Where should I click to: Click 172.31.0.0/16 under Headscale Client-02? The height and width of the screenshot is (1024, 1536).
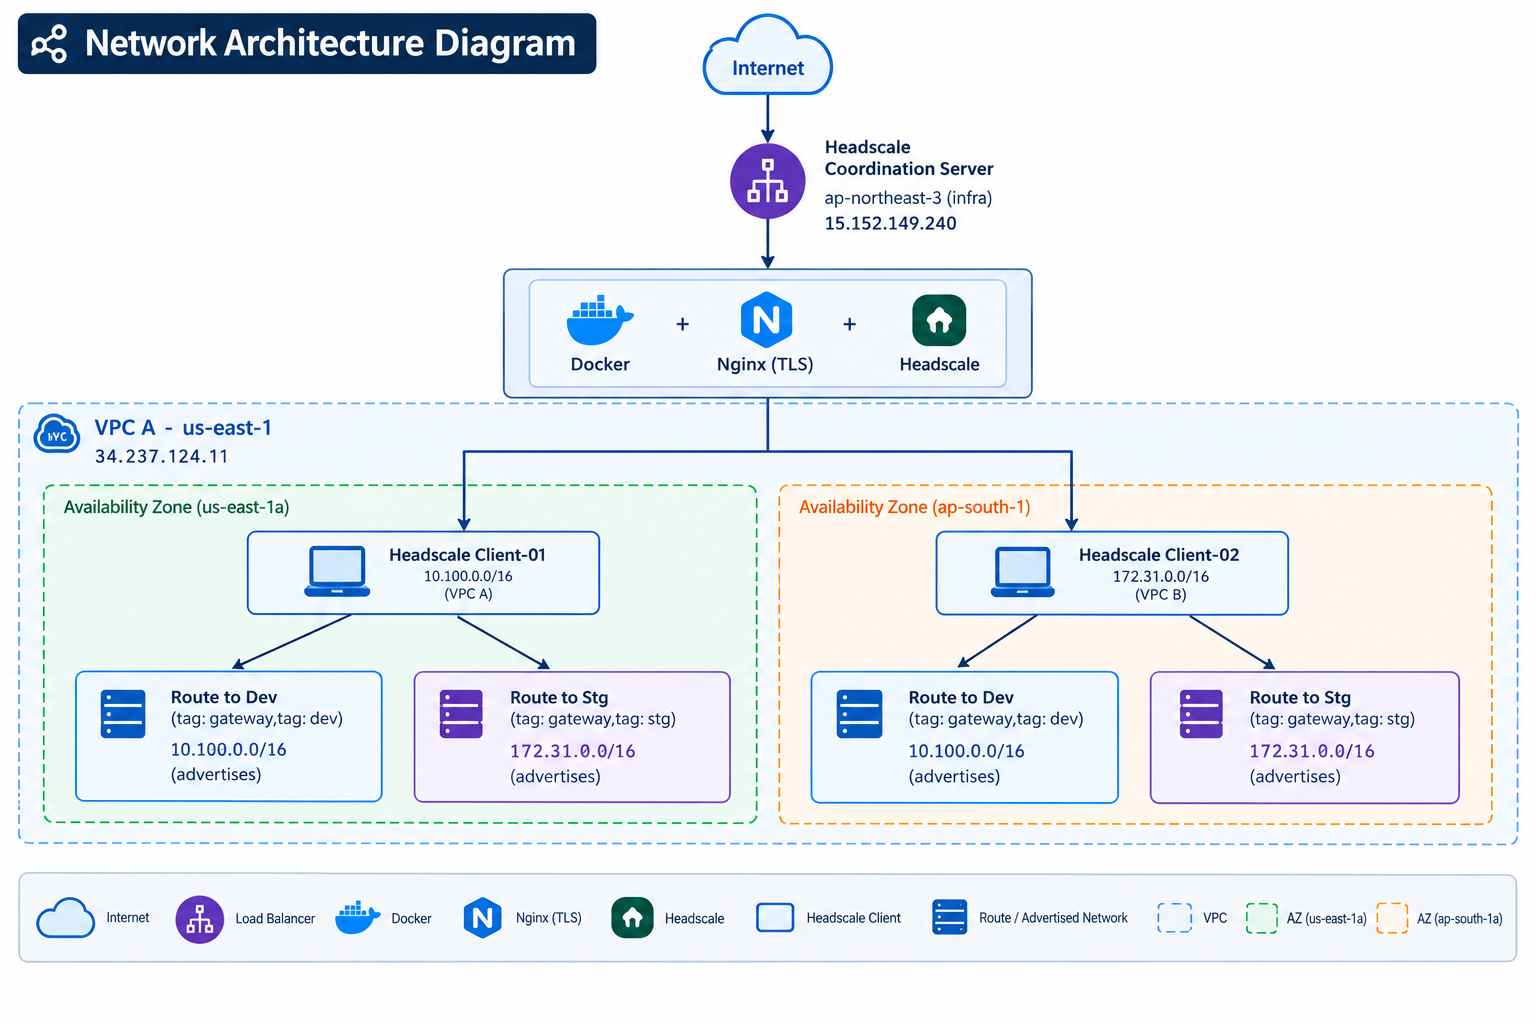(x=1161, y=577)
